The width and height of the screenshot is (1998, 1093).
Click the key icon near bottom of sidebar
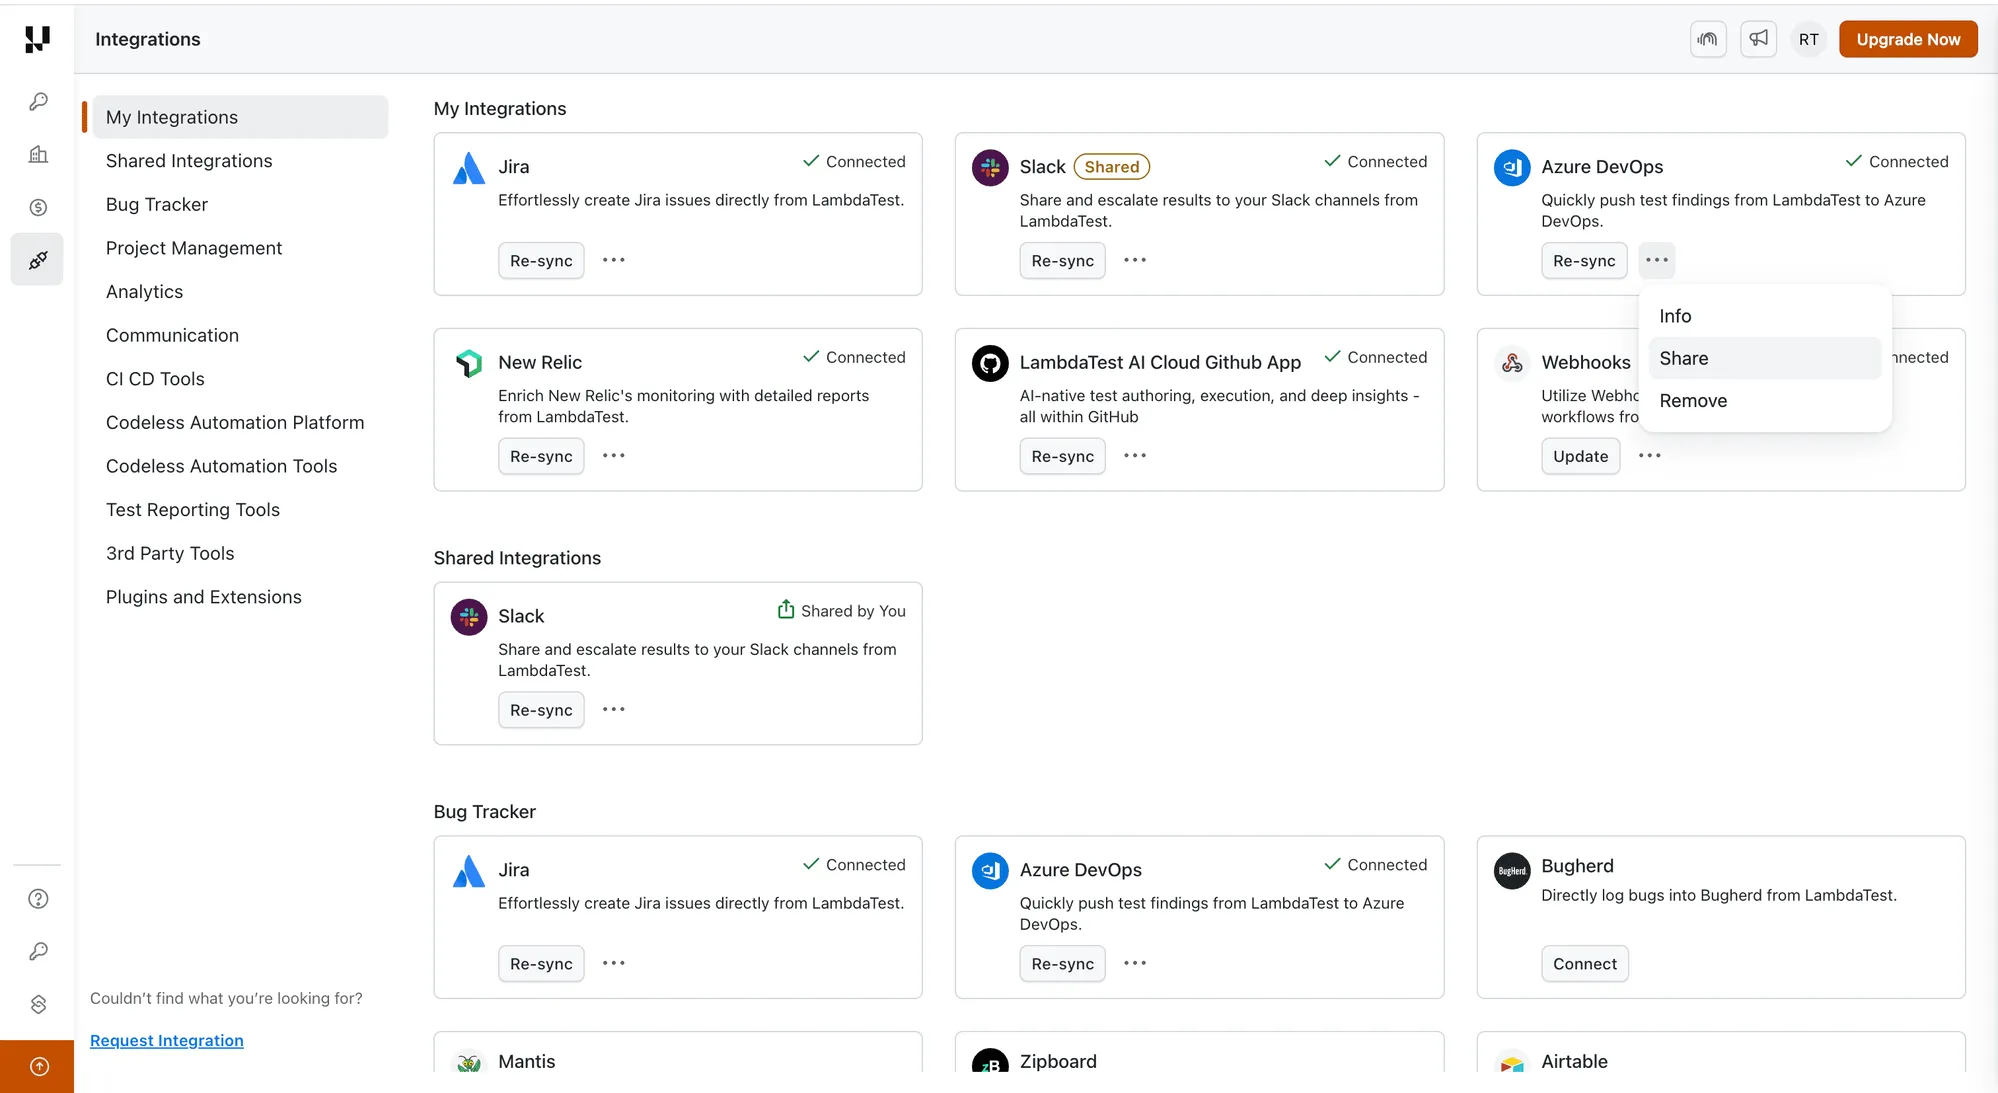click(38, 951)
